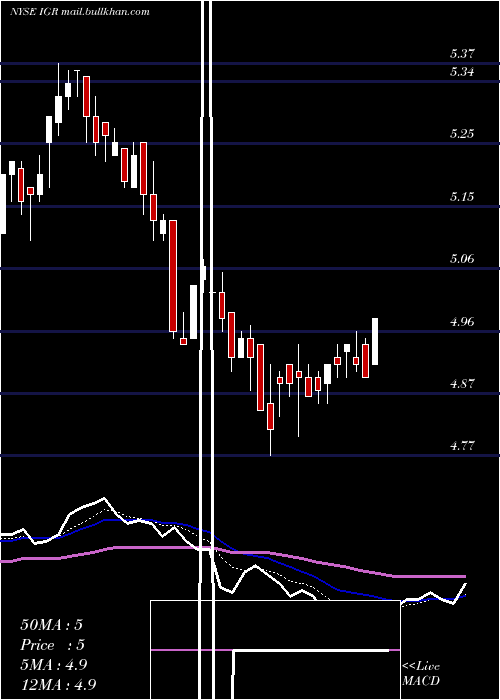500x700 pixels.
Task: Click the <<Live MACD label
Action: click(x=421, y=674)
